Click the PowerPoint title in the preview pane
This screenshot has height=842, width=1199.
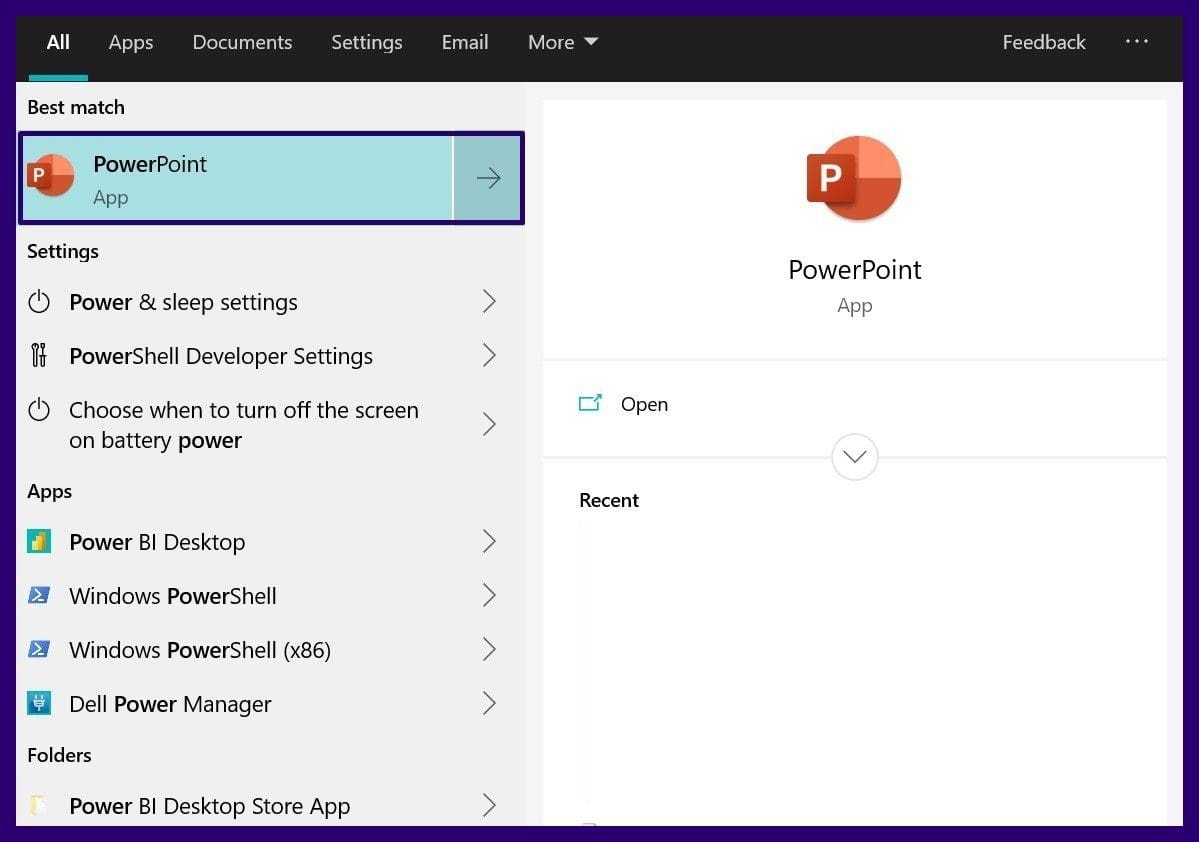click(x=854, y=269)
